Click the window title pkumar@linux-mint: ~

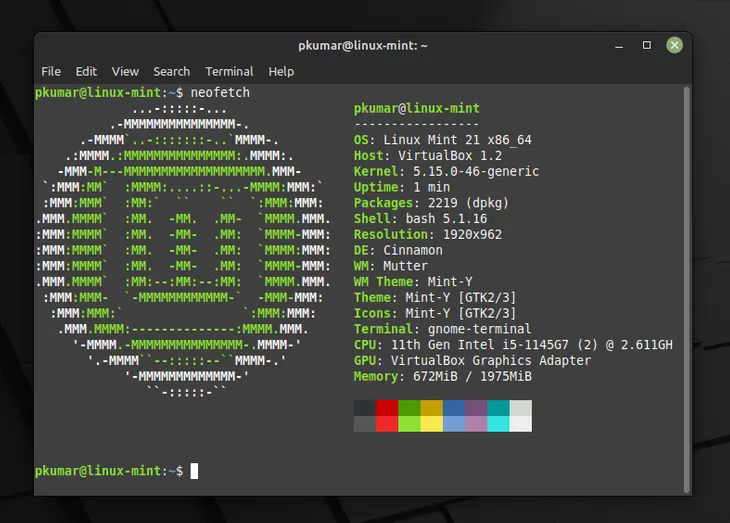(x=363, y=46)
